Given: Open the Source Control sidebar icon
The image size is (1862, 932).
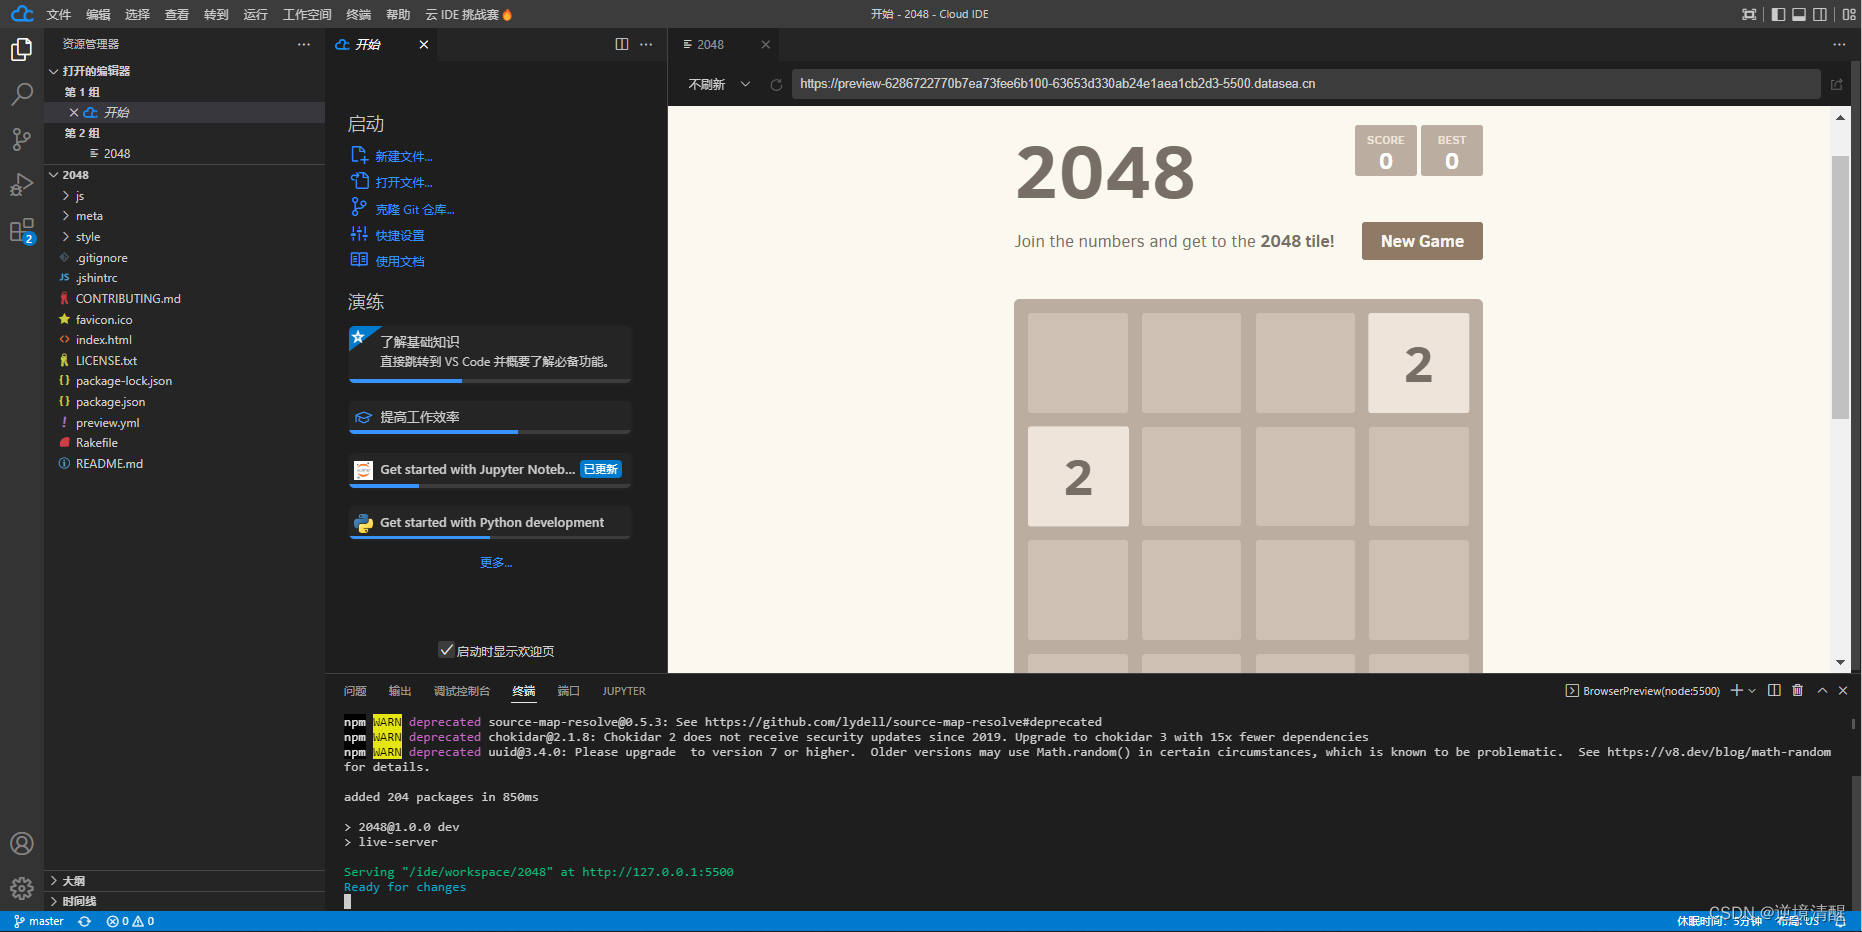Looking at the screenshot, I should 22,139.
